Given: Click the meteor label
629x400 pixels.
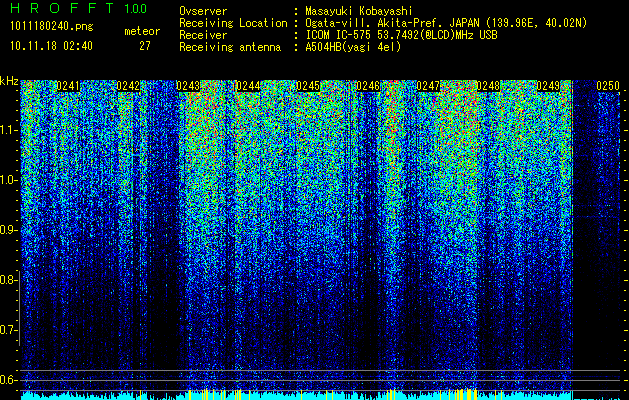Looking at the screenshot, I should (142, 31).
